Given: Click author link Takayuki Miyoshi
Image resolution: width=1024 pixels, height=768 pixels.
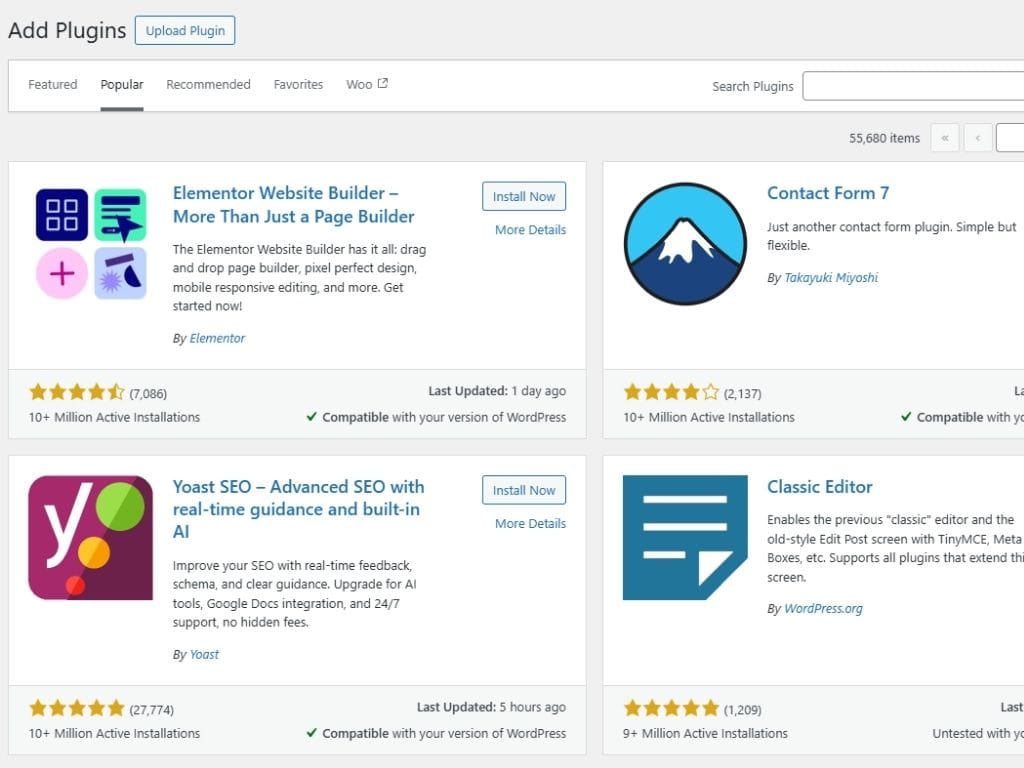Looking at the screenshot, I should pyautogui.click(x=831, y=278).
